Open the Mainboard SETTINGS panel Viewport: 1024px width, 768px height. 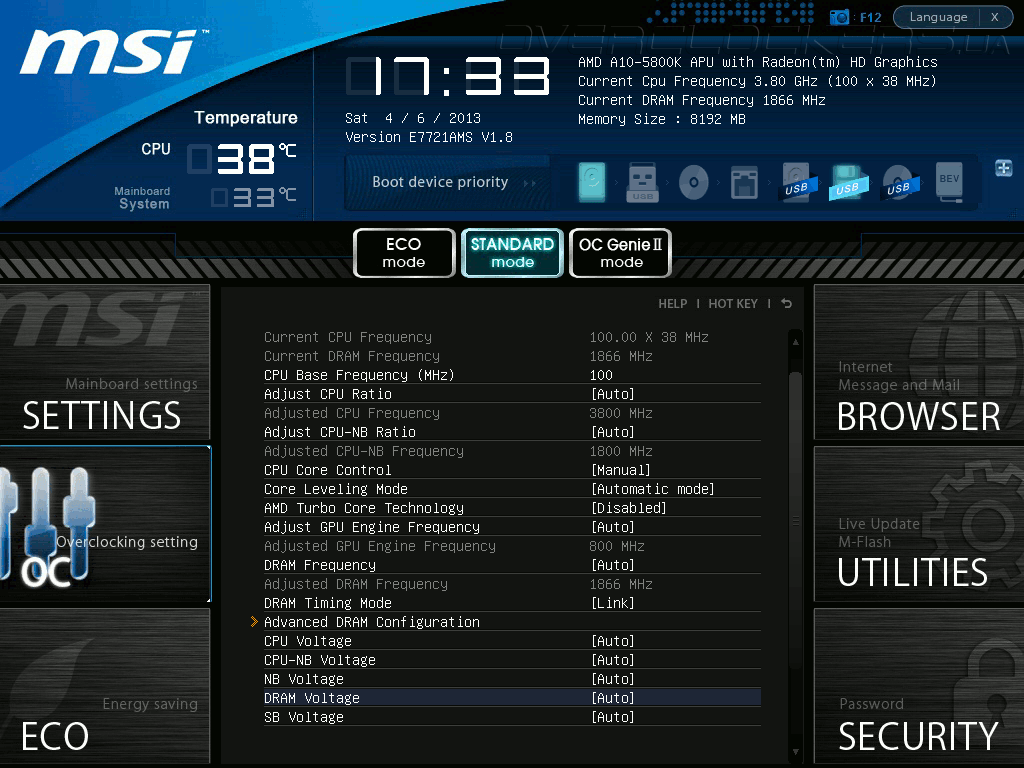click(x=105, y=362)
